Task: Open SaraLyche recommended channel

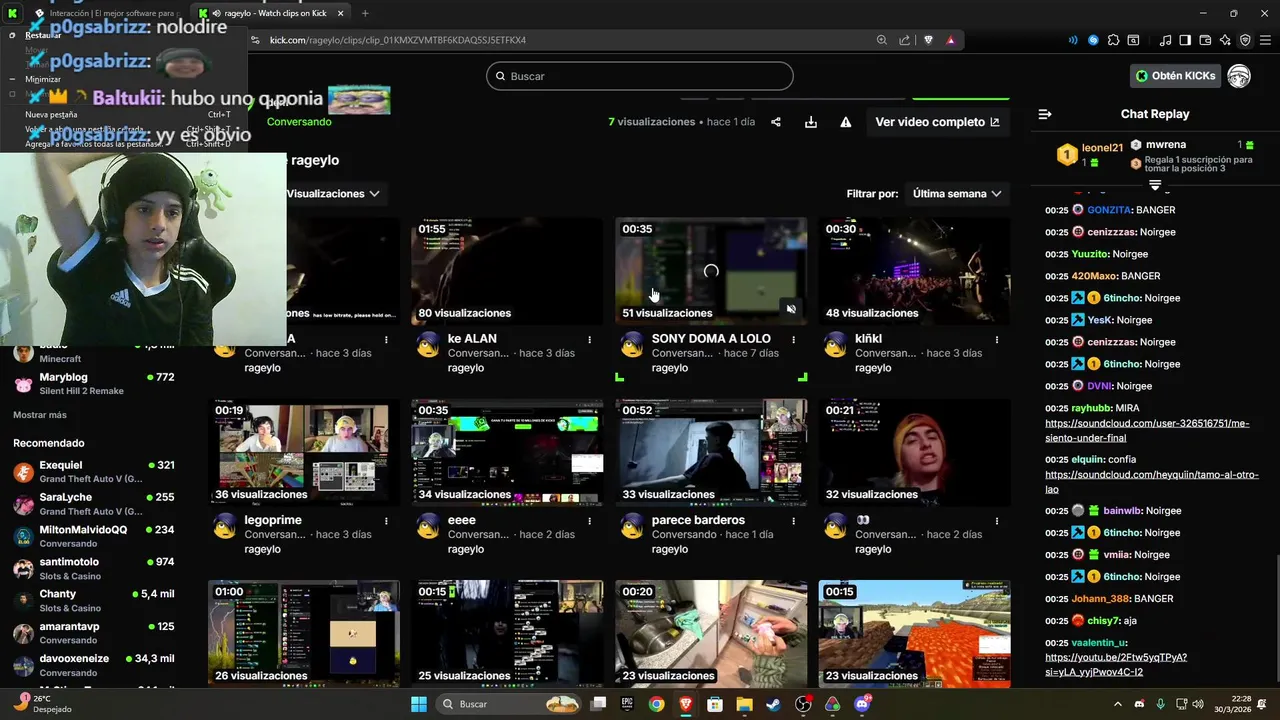Action: pos(94,503)
